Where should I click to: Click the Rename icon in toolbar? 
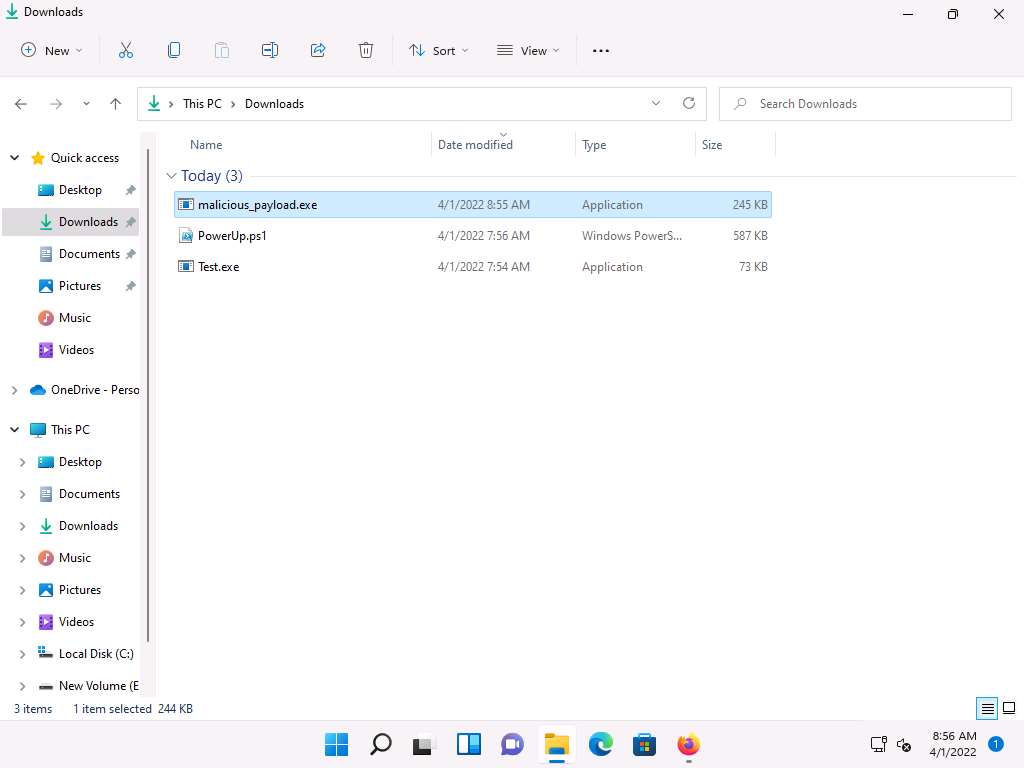(x=270, y=50)
